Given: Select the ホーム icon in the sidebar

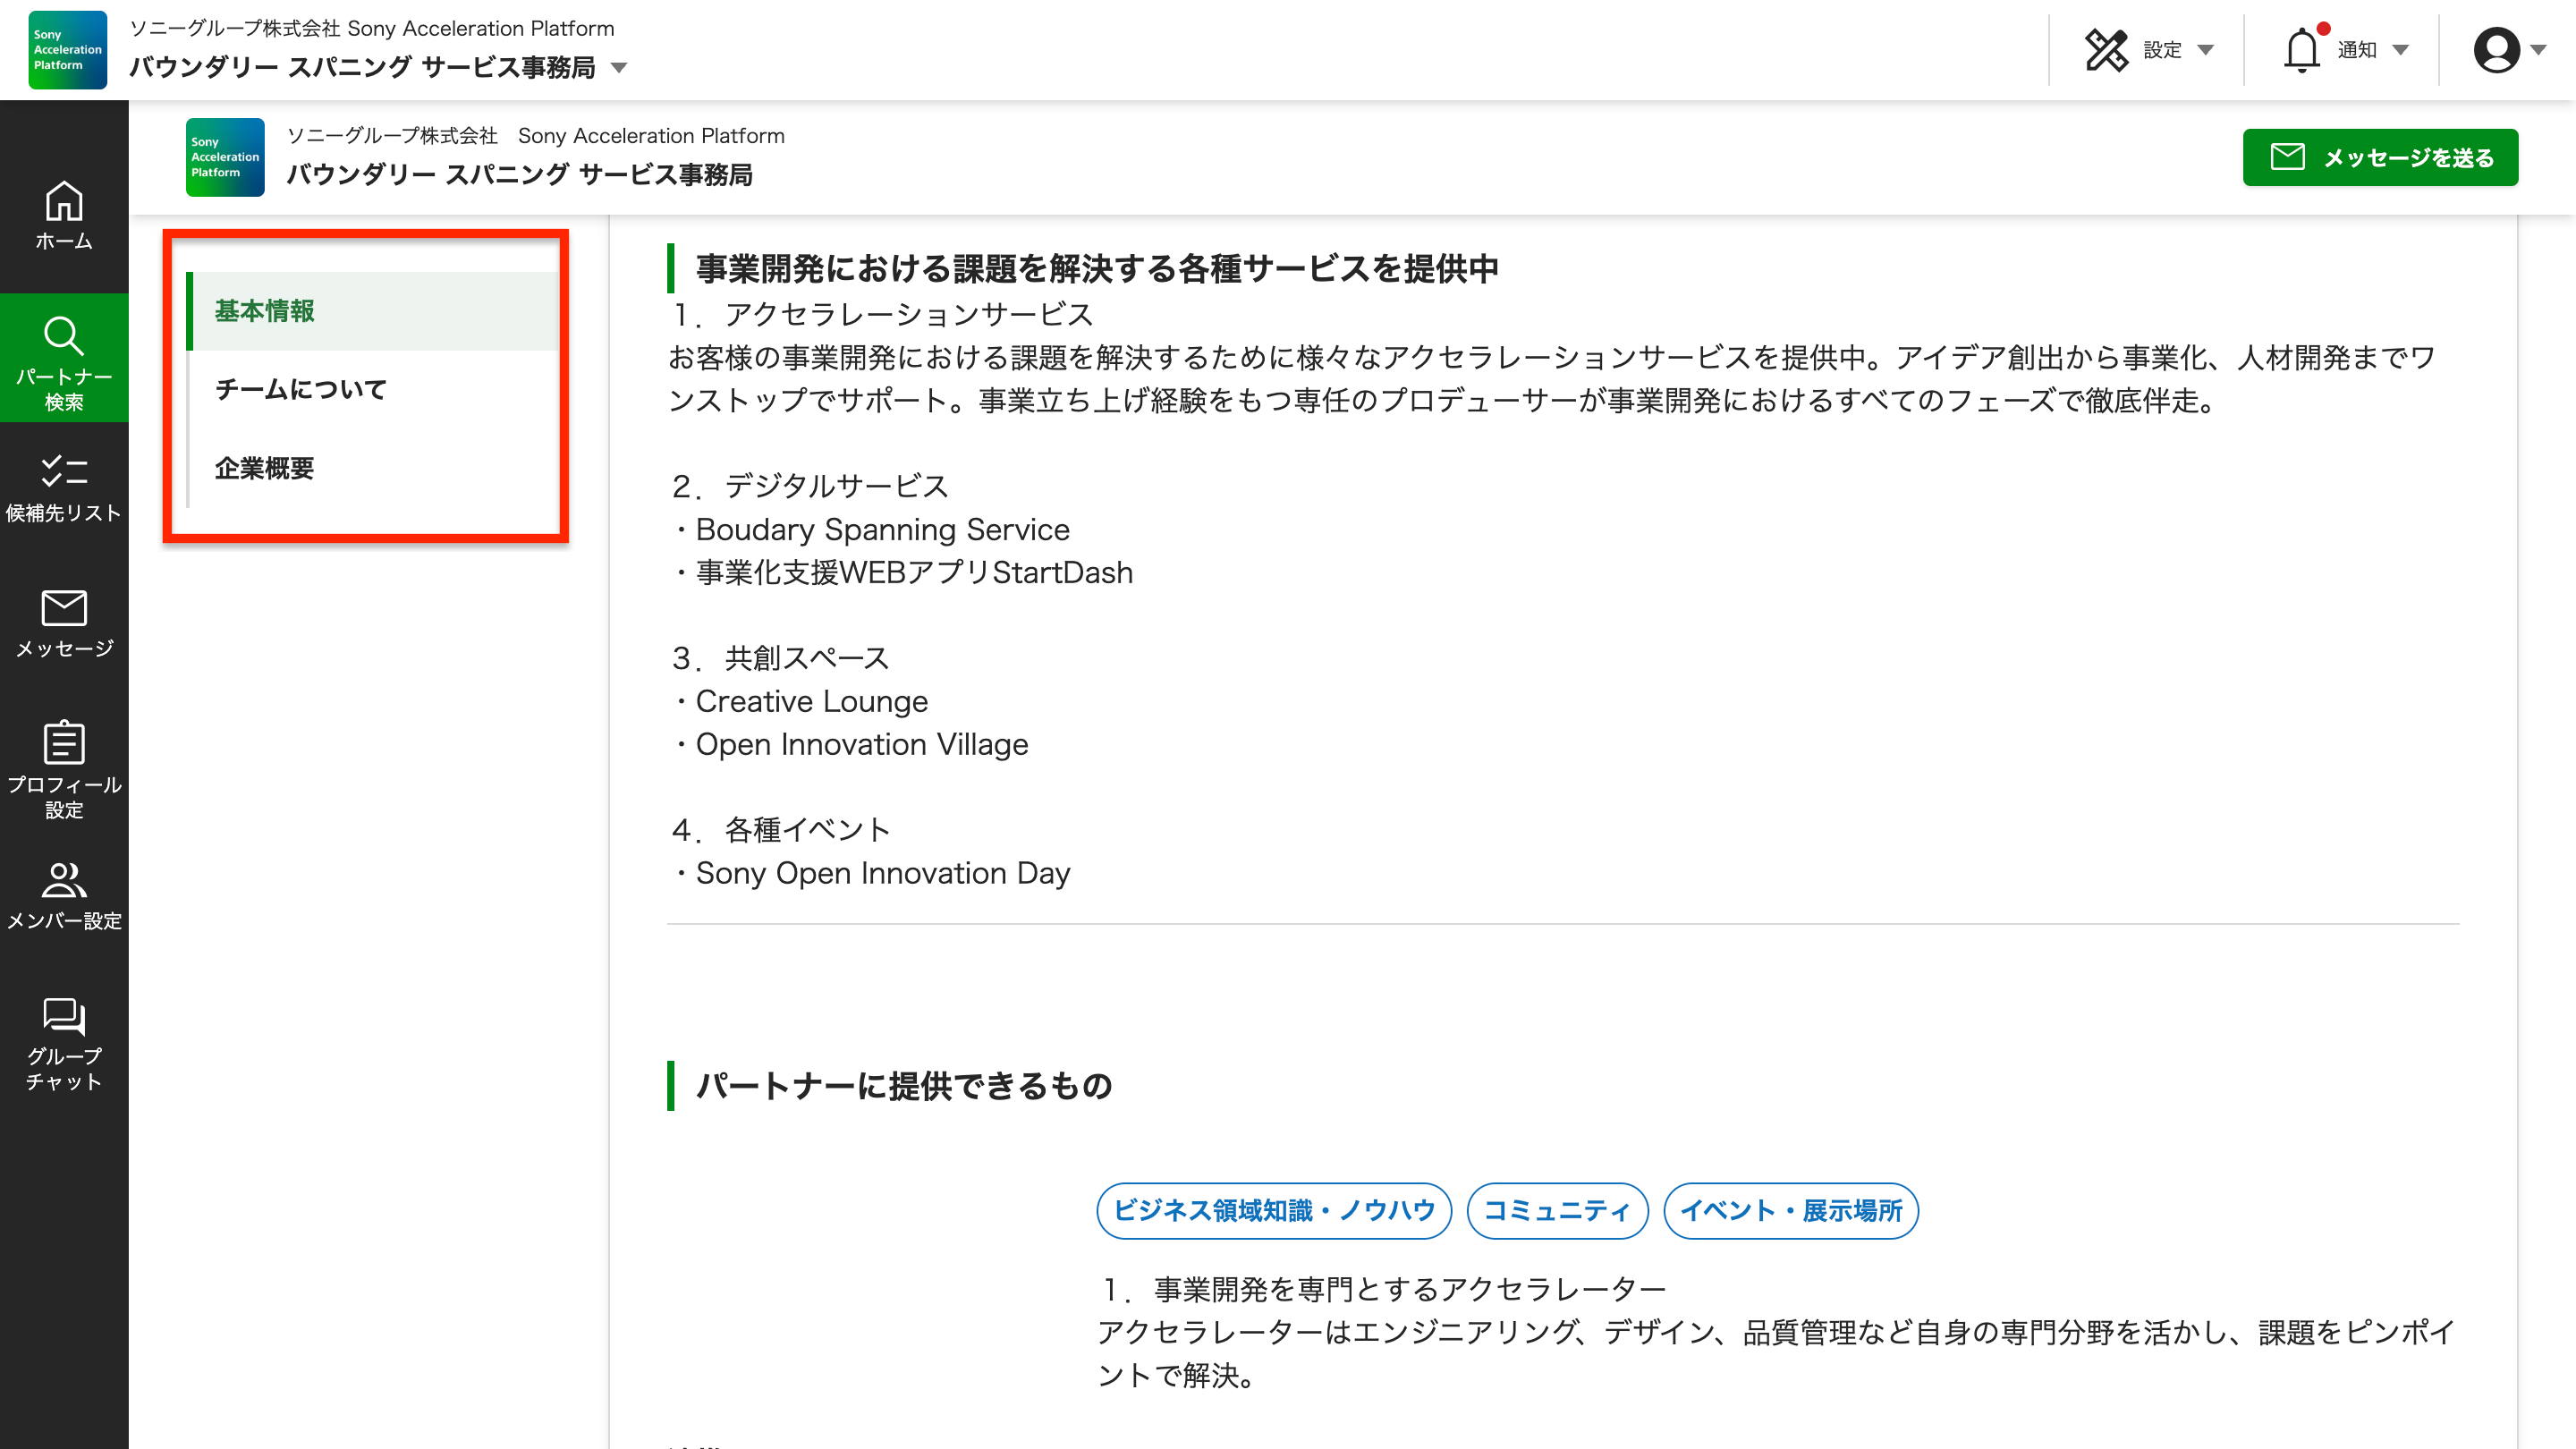Looking at the screenshot, I should pyautogui.click(x=64, y=212).
